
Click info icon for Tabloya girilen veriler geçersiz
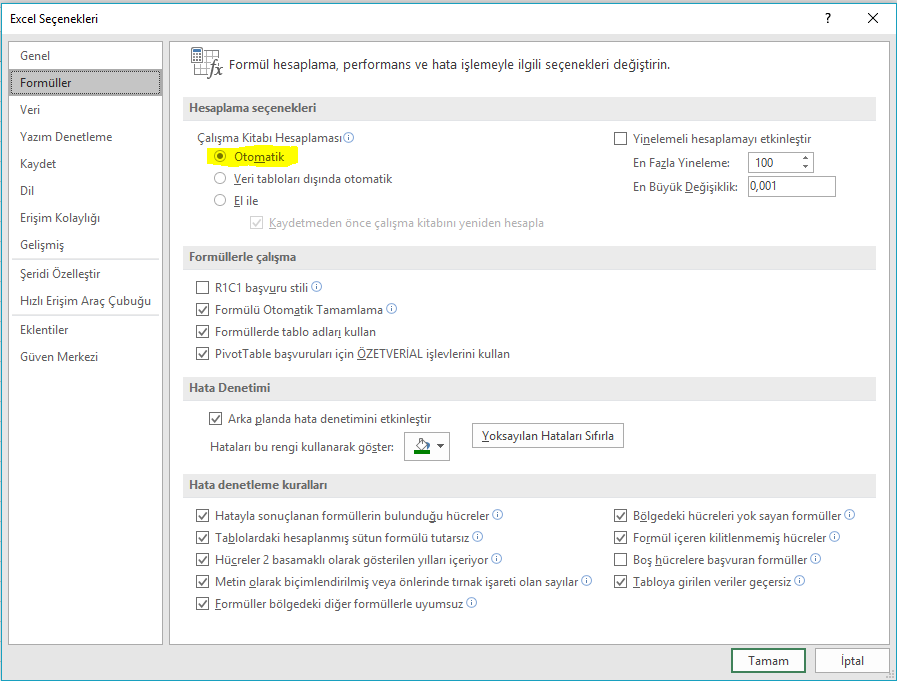click(x=800, y=581)
